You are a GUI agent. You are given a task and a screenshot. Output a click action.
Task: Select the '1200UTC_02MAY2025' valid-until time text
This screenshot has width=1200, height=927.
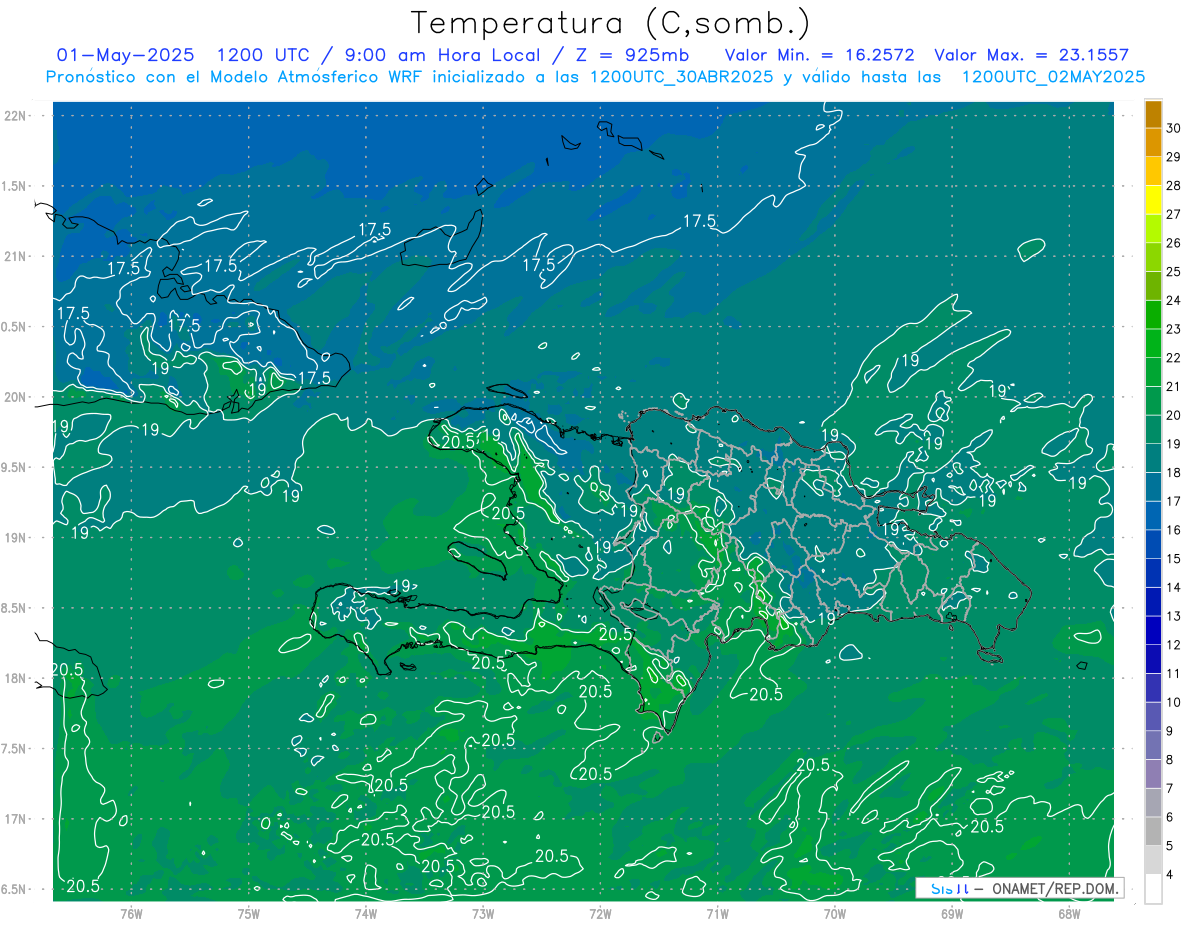click(1053, 77)
